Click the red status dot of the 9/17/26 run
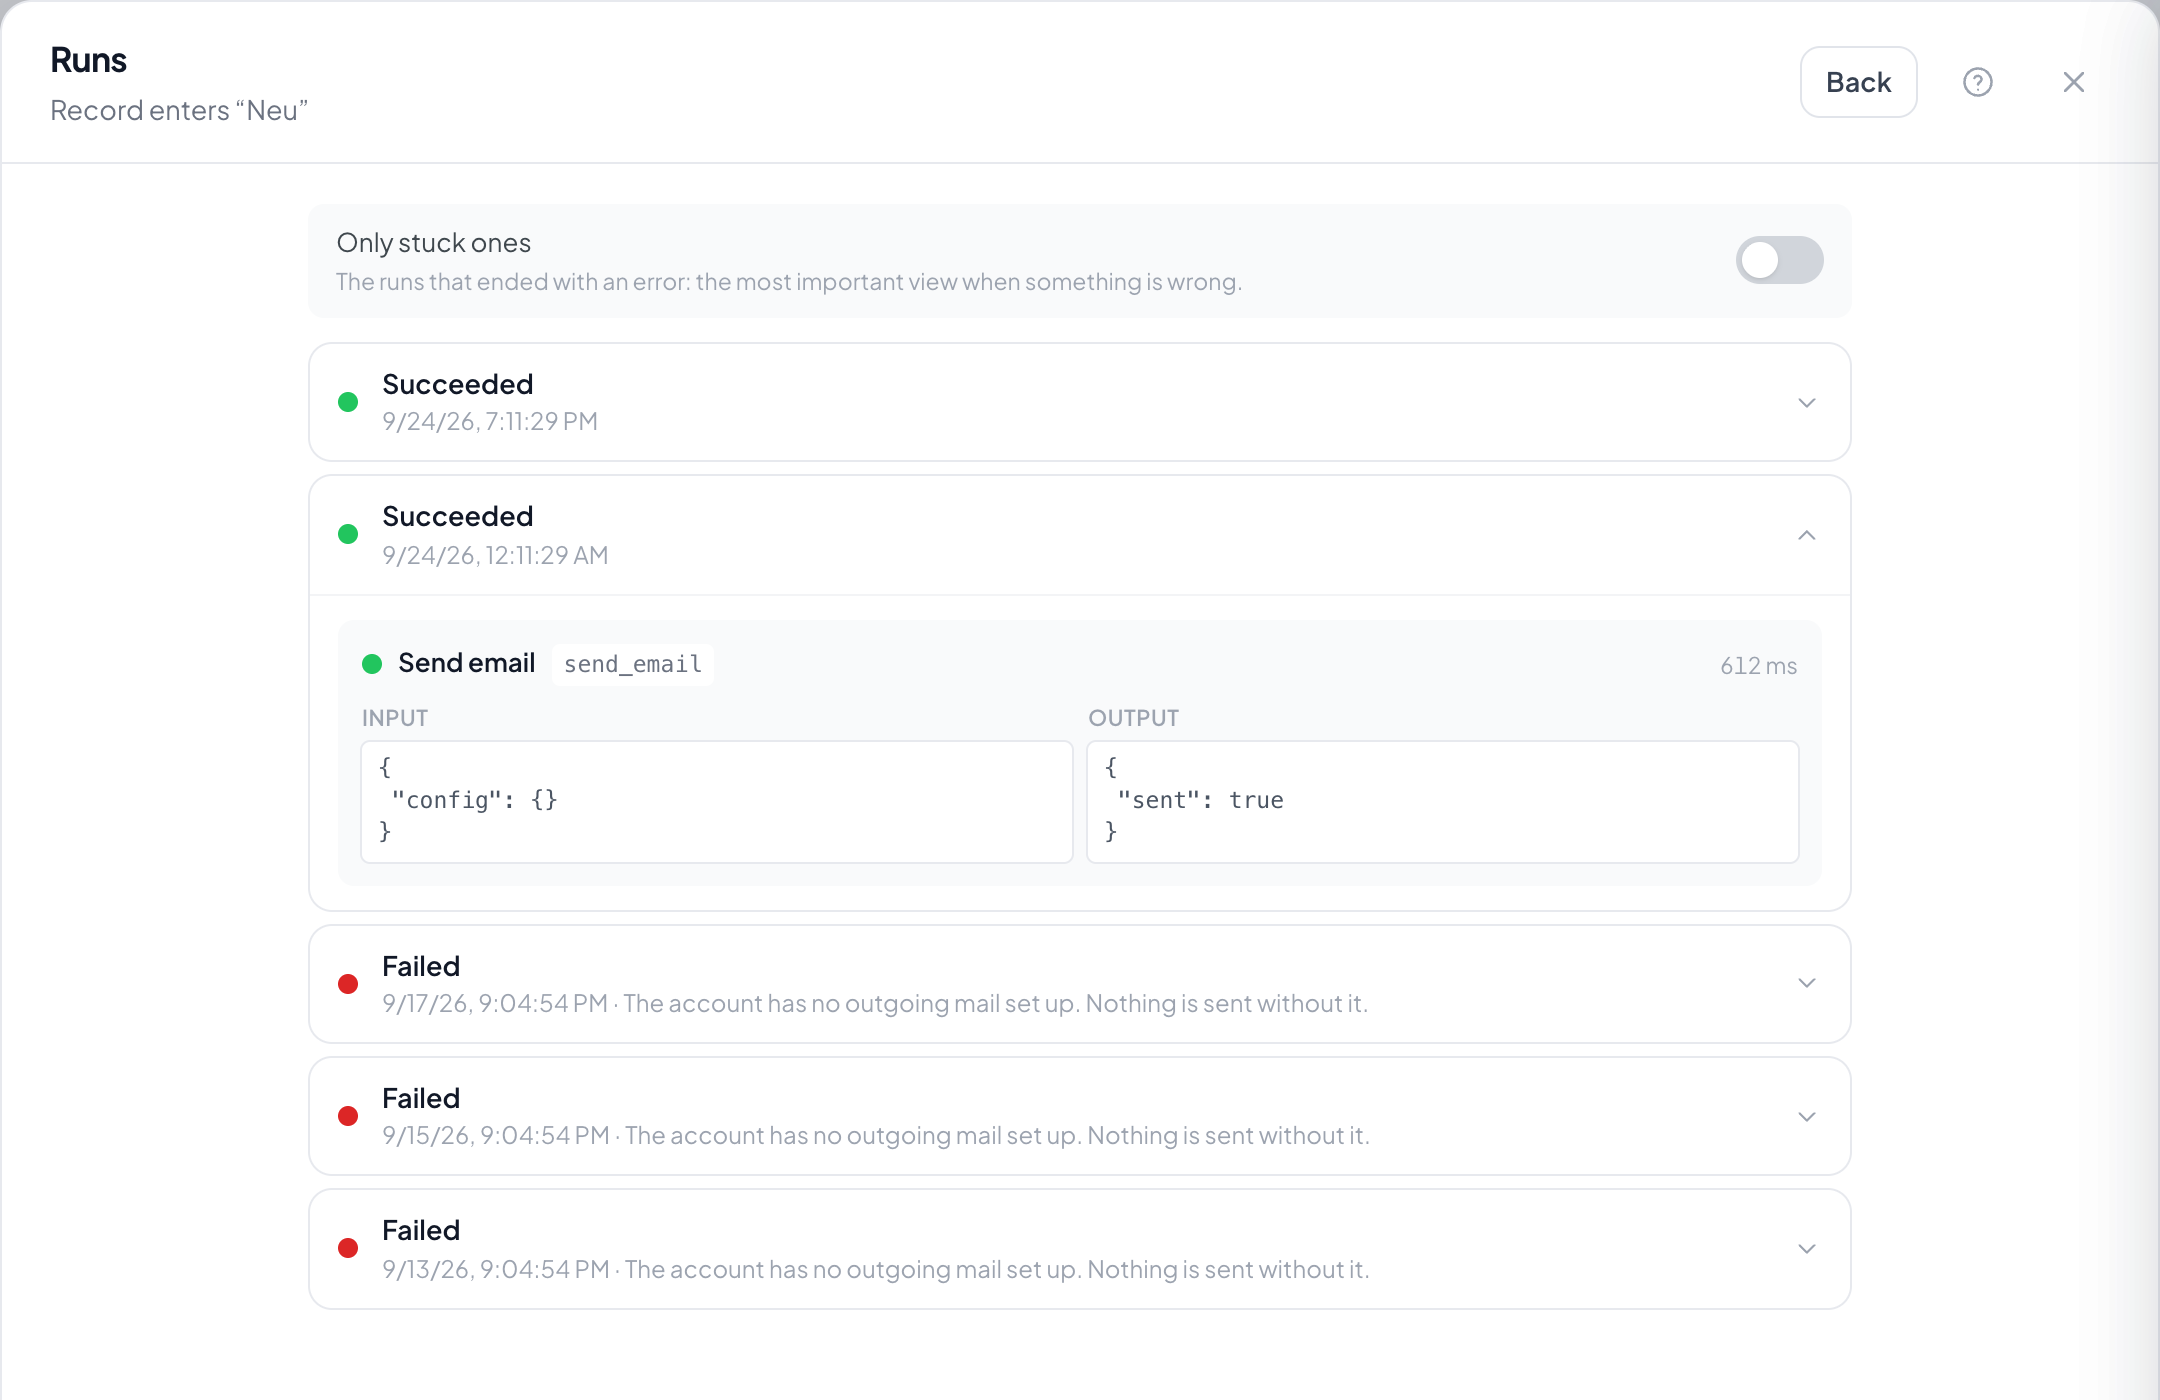 tap(348, 984)
